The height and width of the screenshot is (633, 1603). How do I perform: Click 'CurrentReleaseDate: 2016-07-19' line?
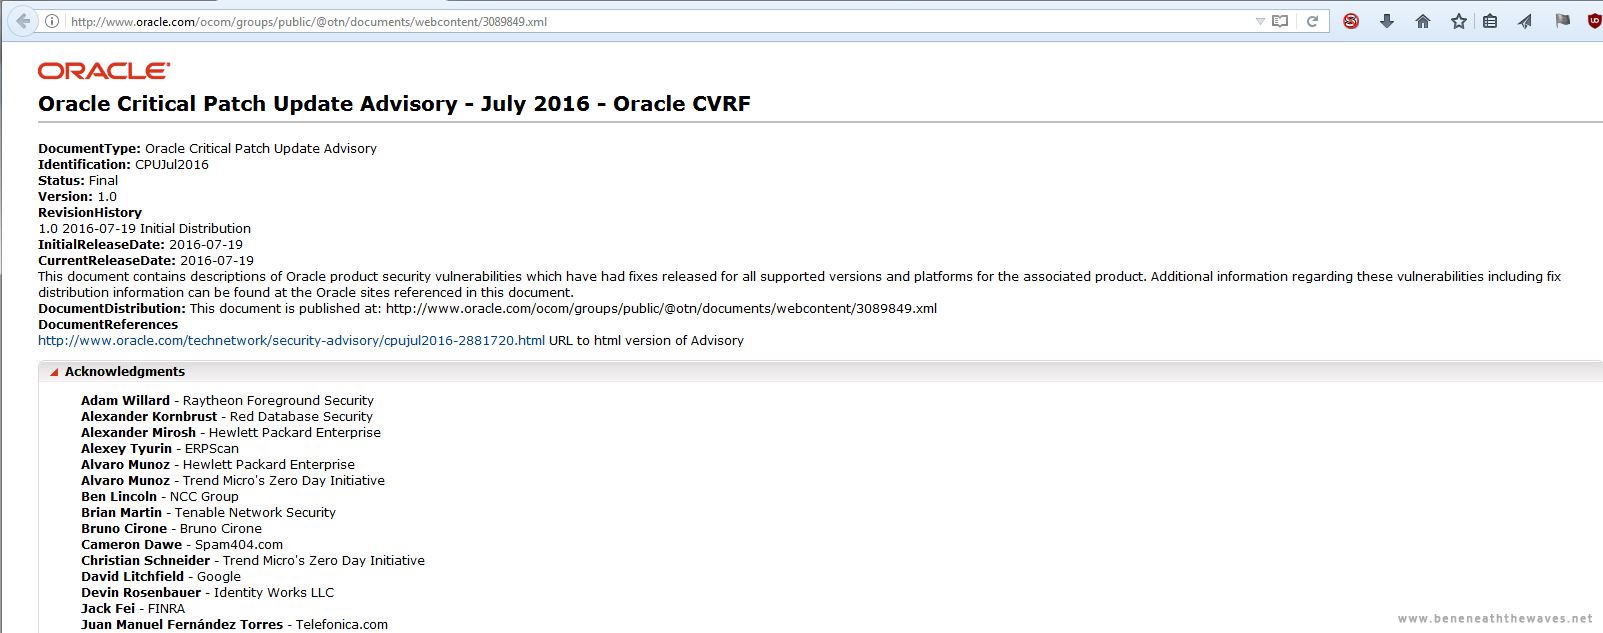pyautogui.click(x=146, y=260)
